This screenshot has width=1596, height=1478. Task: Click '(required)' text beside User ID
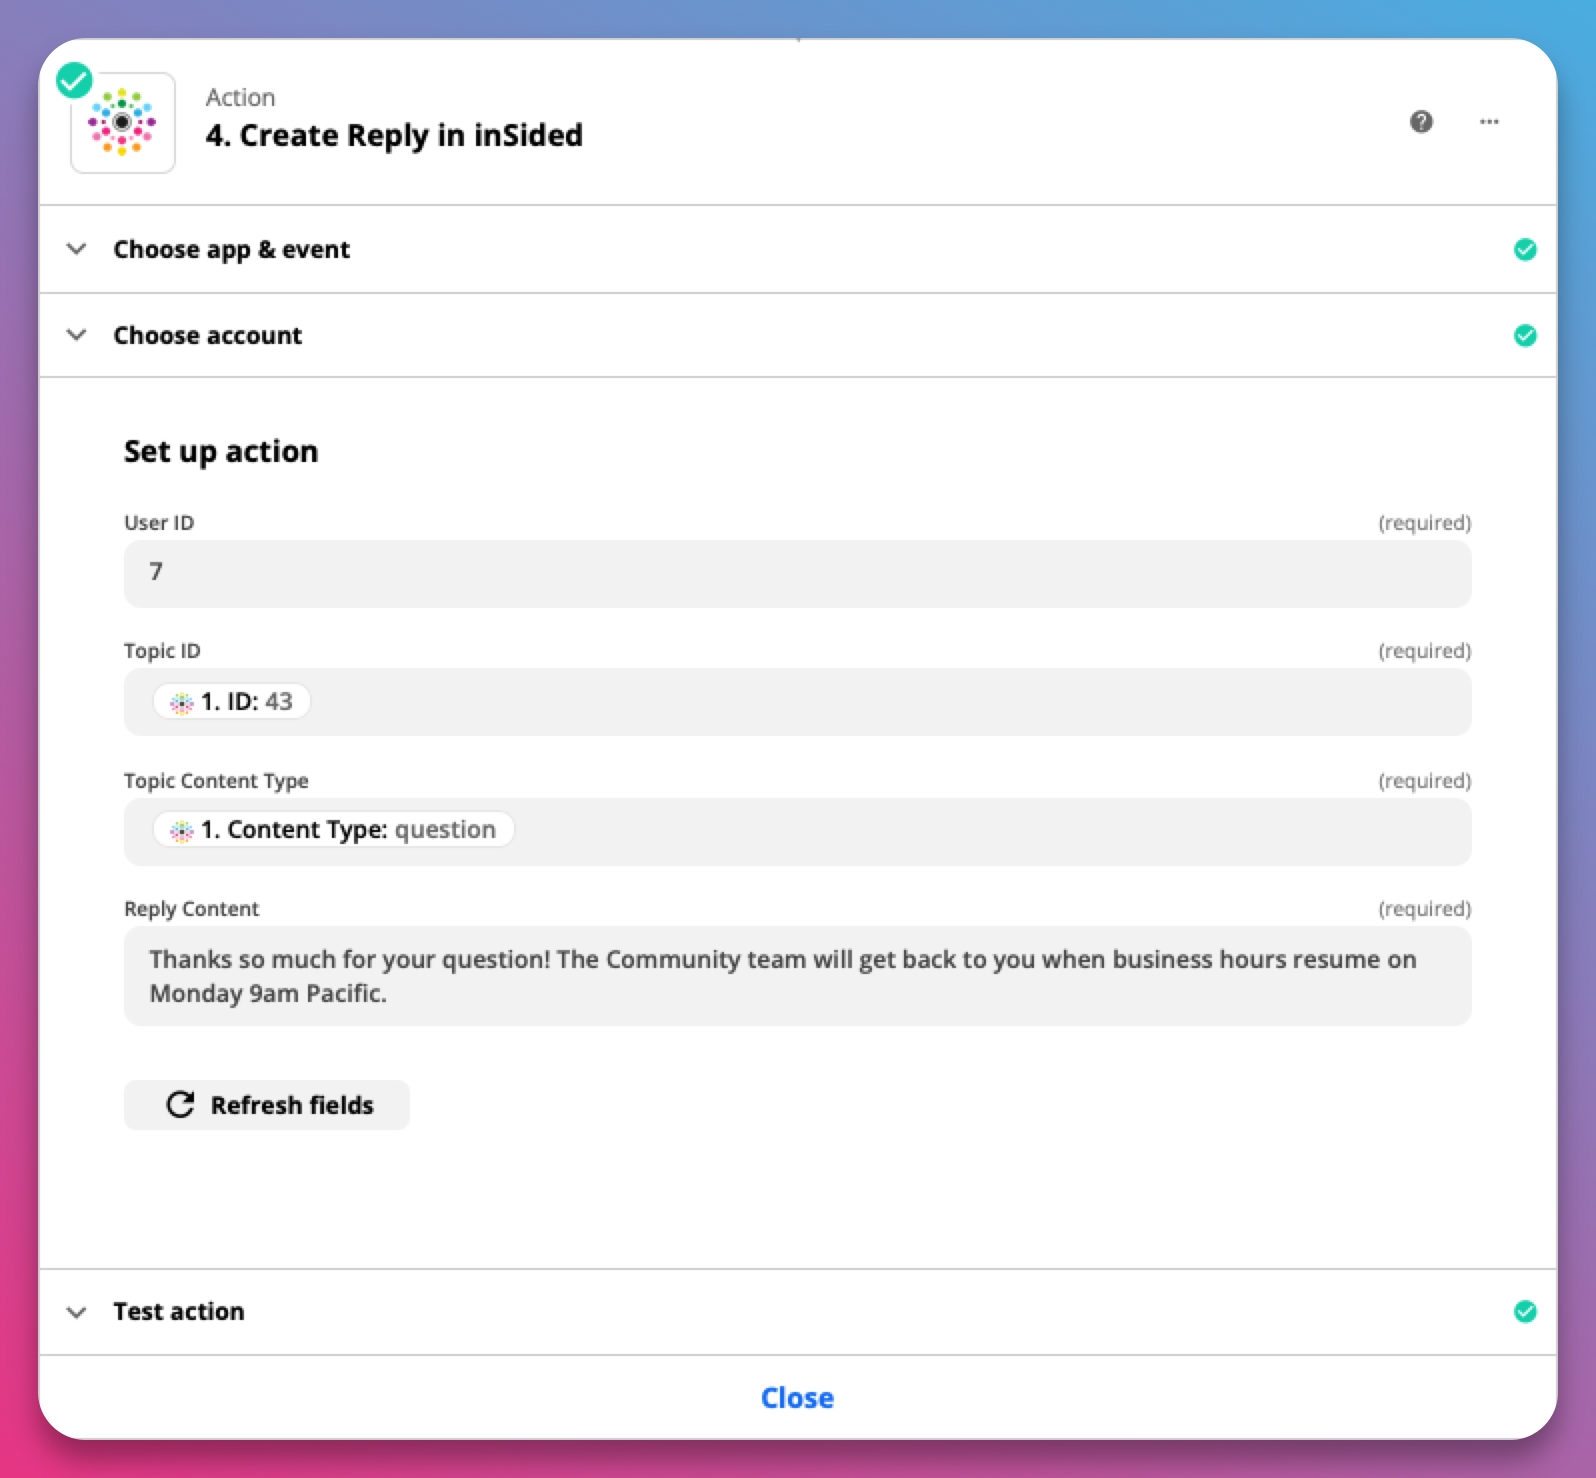pos(1425,522)
